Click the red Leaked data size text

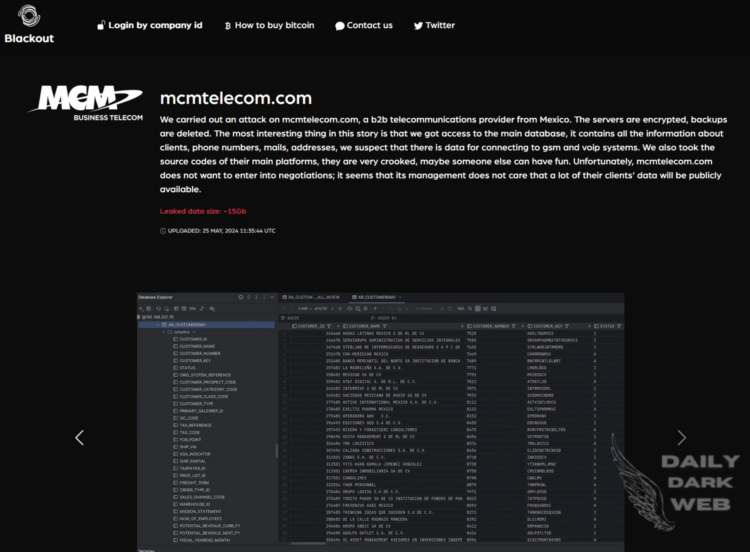(x=203, y=211)
